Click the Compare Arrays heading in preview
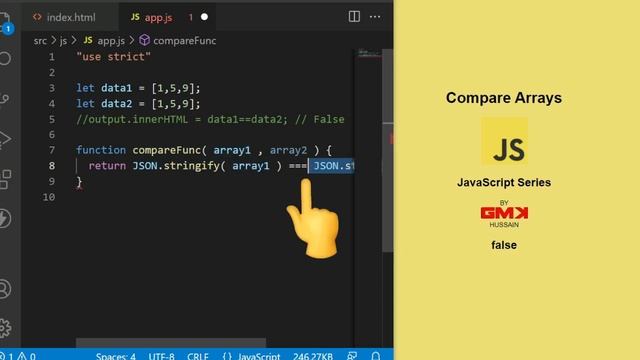The width and height of the screenshot is (640, 360). pyautogui.click(x=504, y=98)
